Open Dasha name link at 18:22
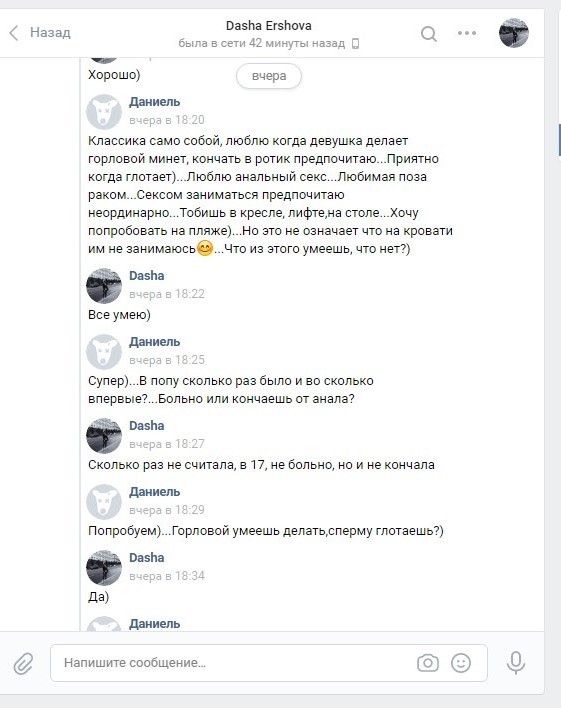This screenshot has width=561, height=708. click(x=147, y=275)
